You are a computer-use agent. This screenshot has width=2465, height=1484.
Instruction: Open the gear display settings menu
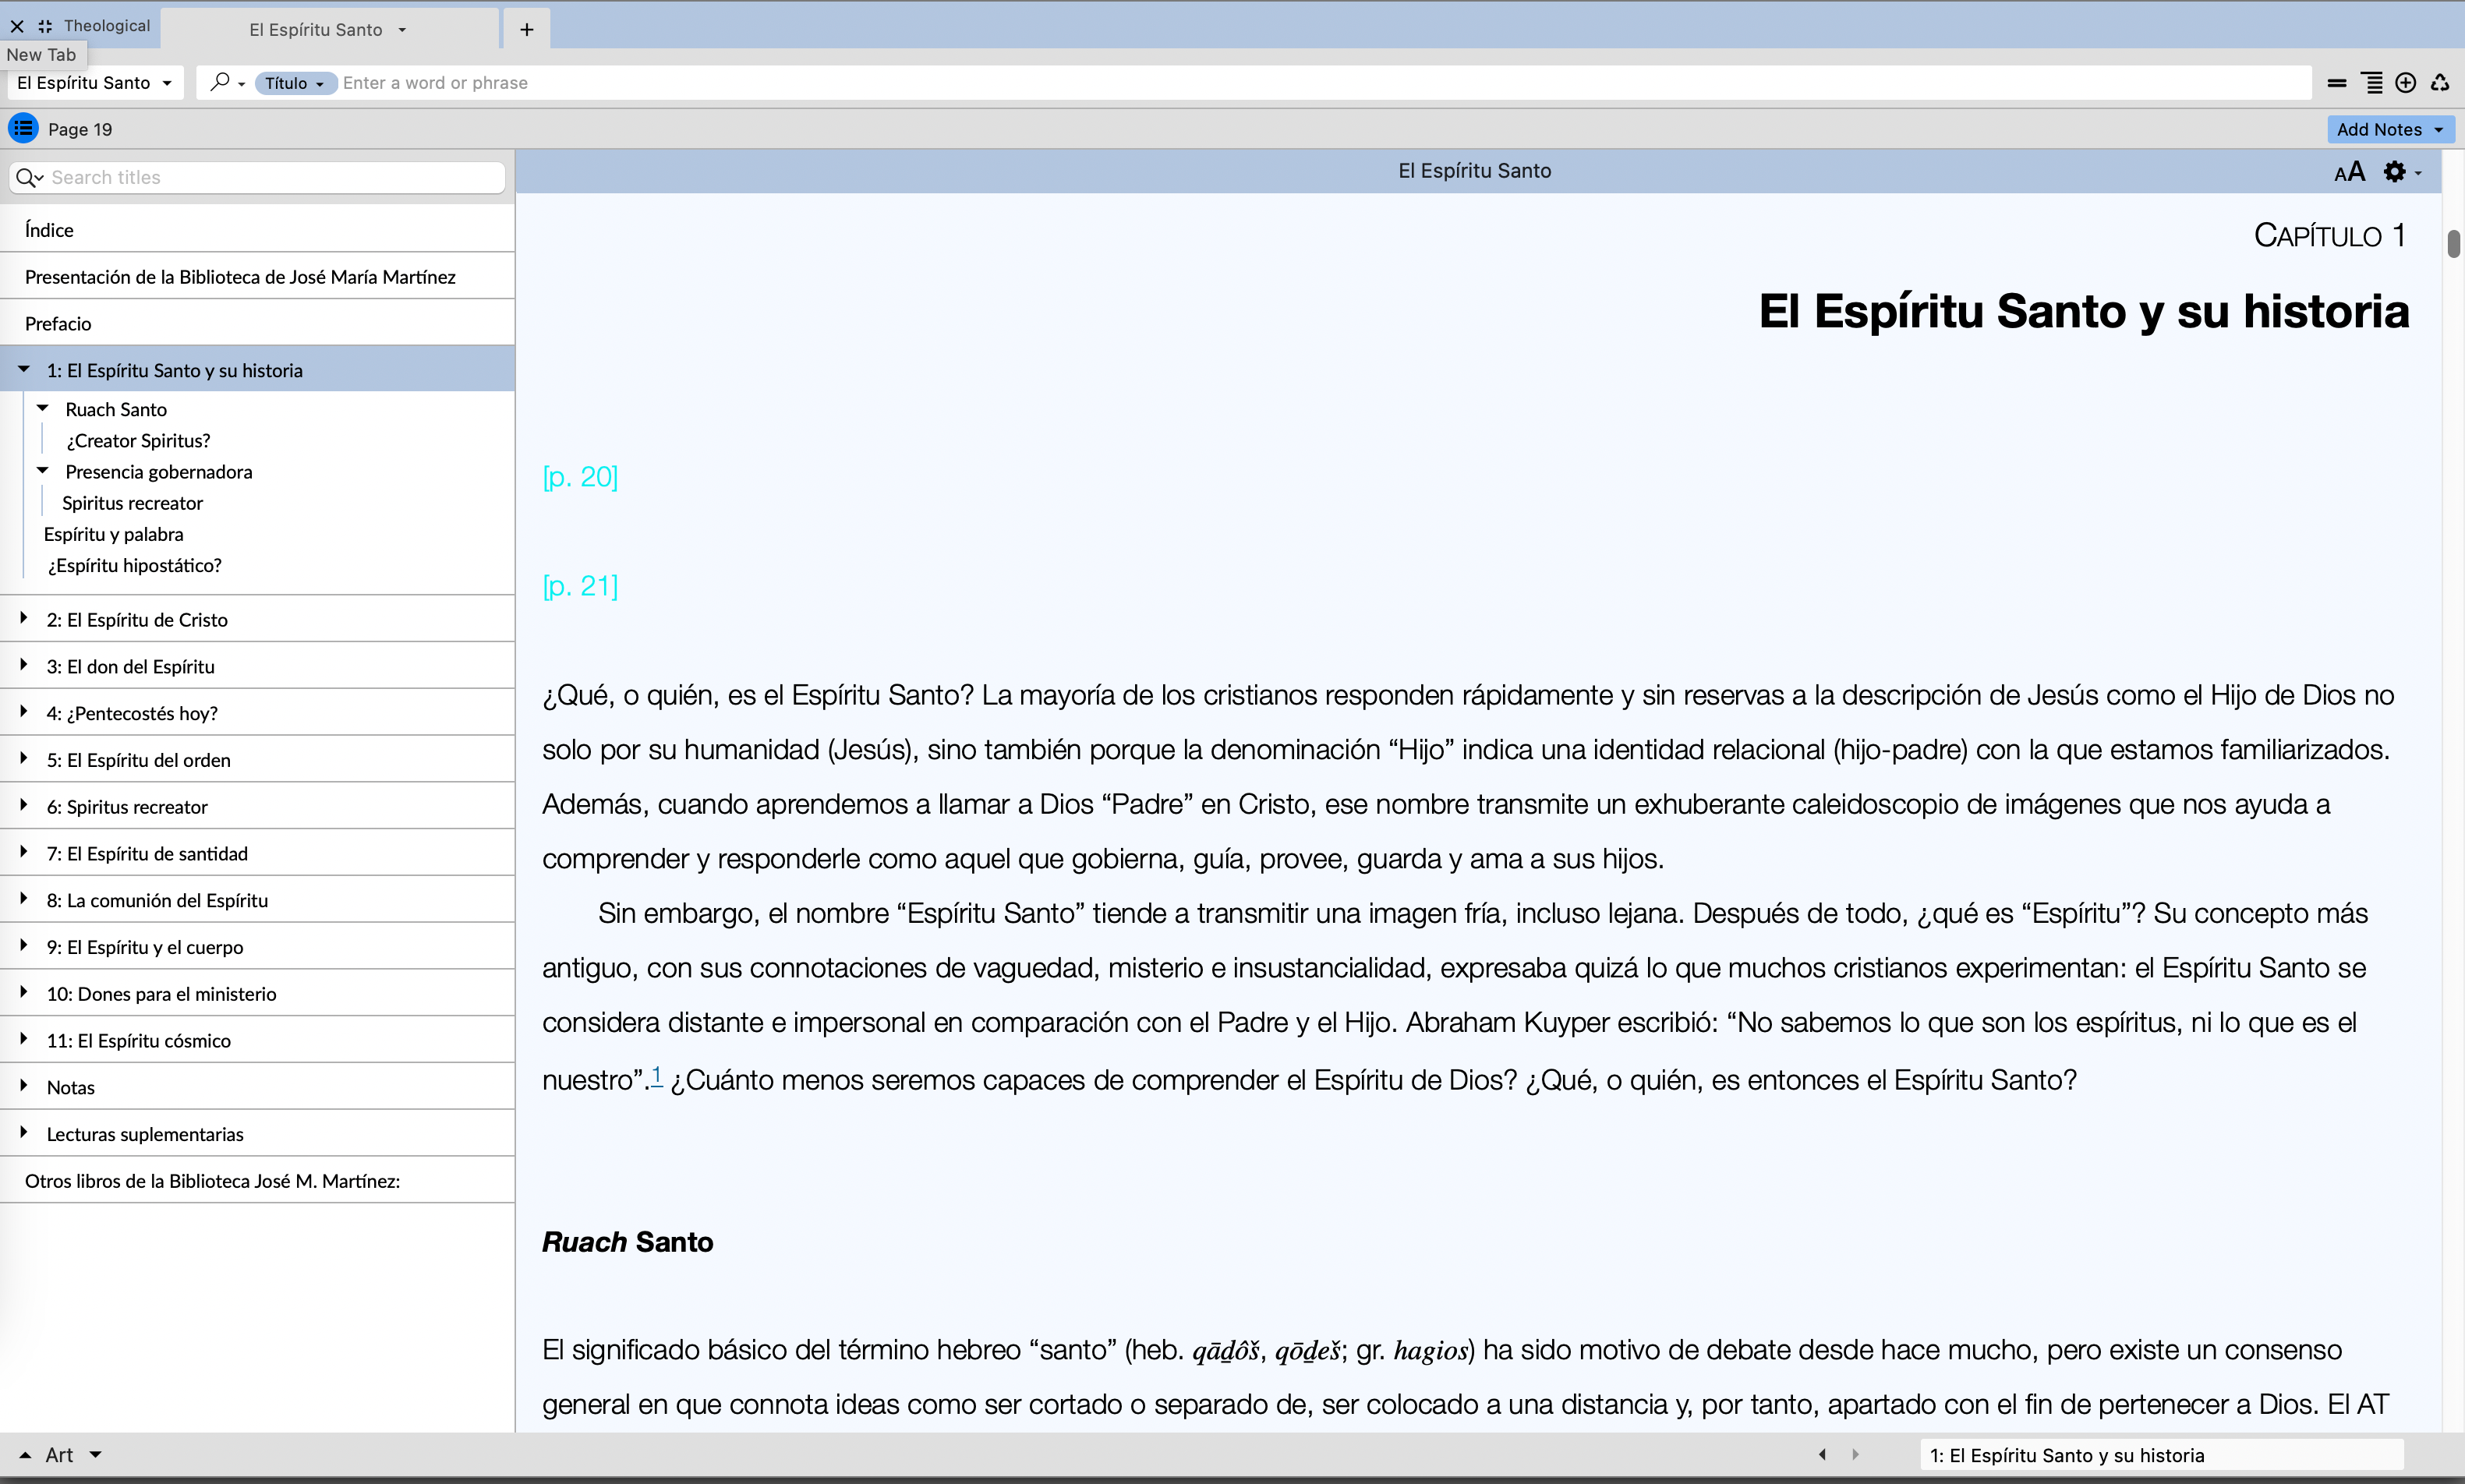pos(2395,172)
